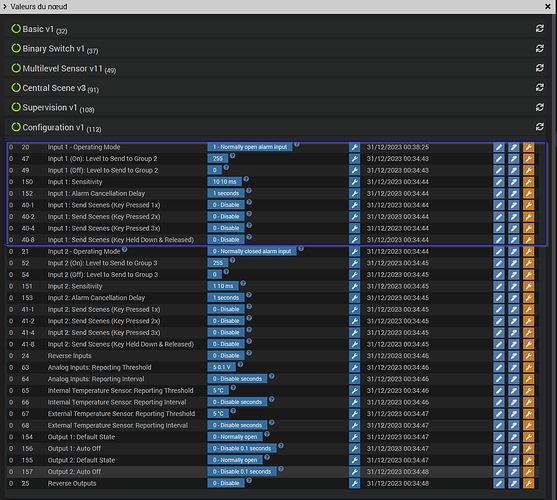Refresh the Multilevel Sensor v11 values
The width and height of the screenshot is (557, 500).
[x=540, y=67]
